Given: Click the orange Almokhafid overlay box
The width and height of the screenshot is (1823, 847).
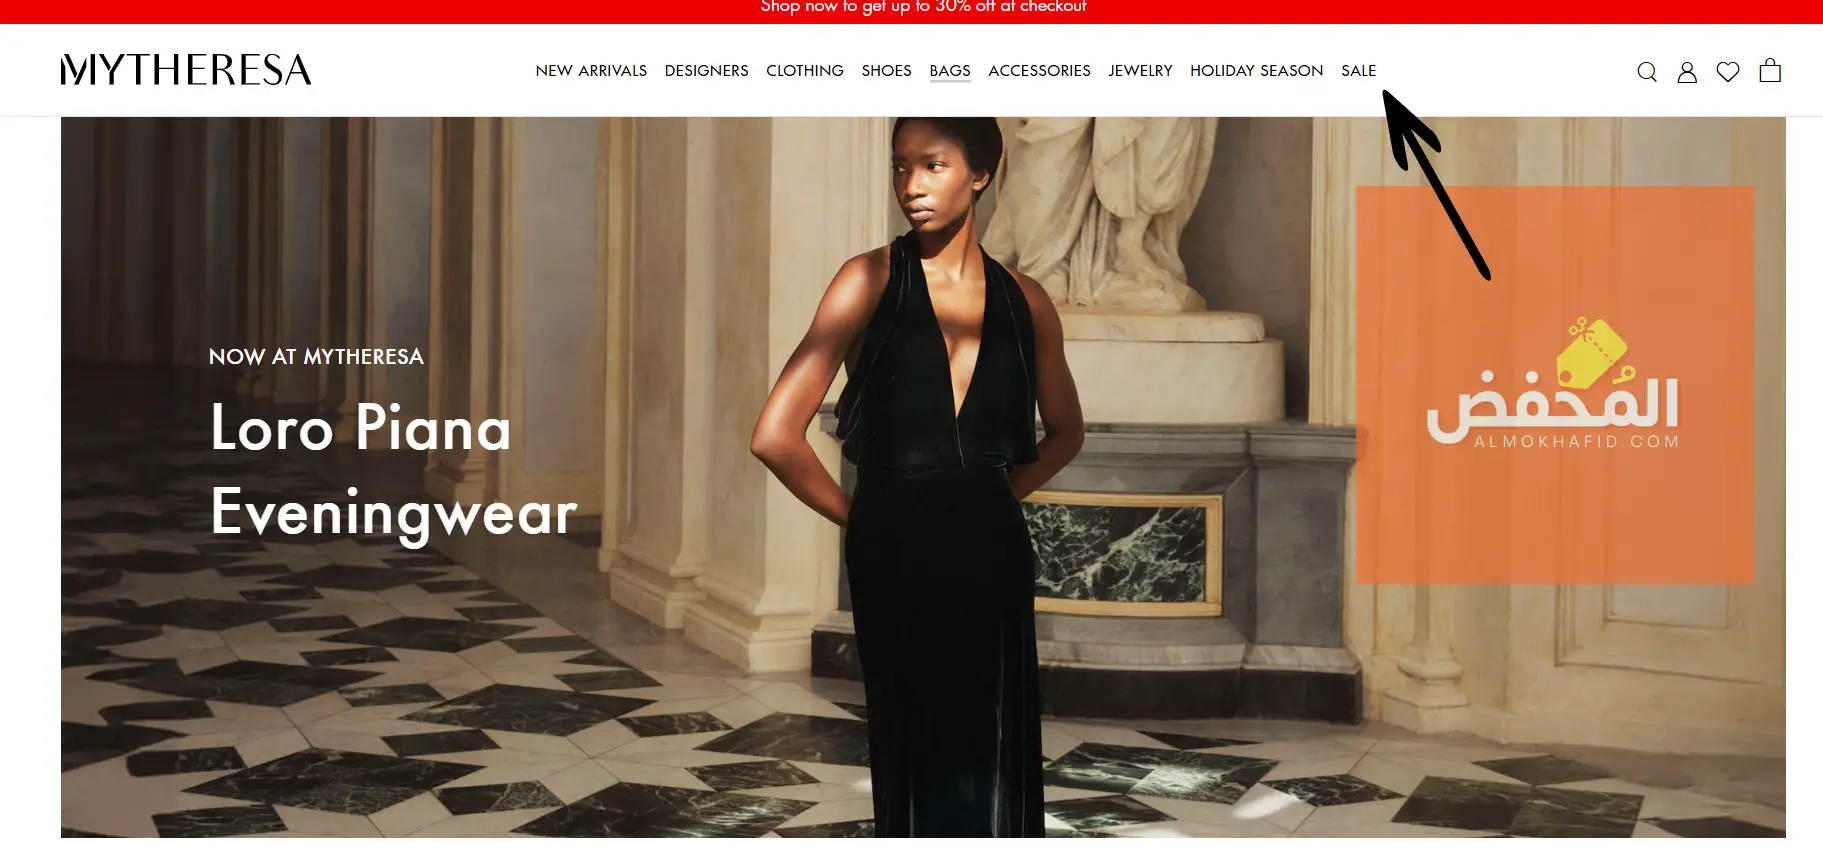Looking at the screenshot, I should [1555, 385].
